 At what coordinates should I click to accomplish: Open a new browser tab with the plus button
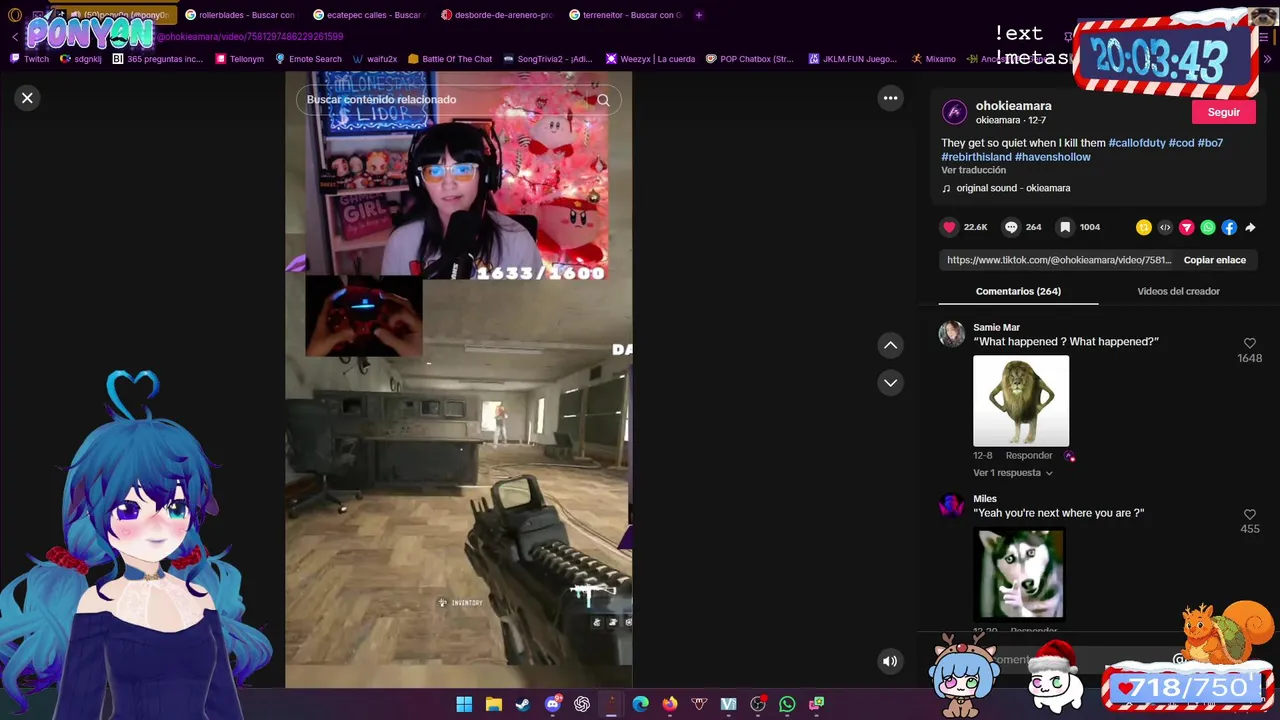click(x=698, y=15)
